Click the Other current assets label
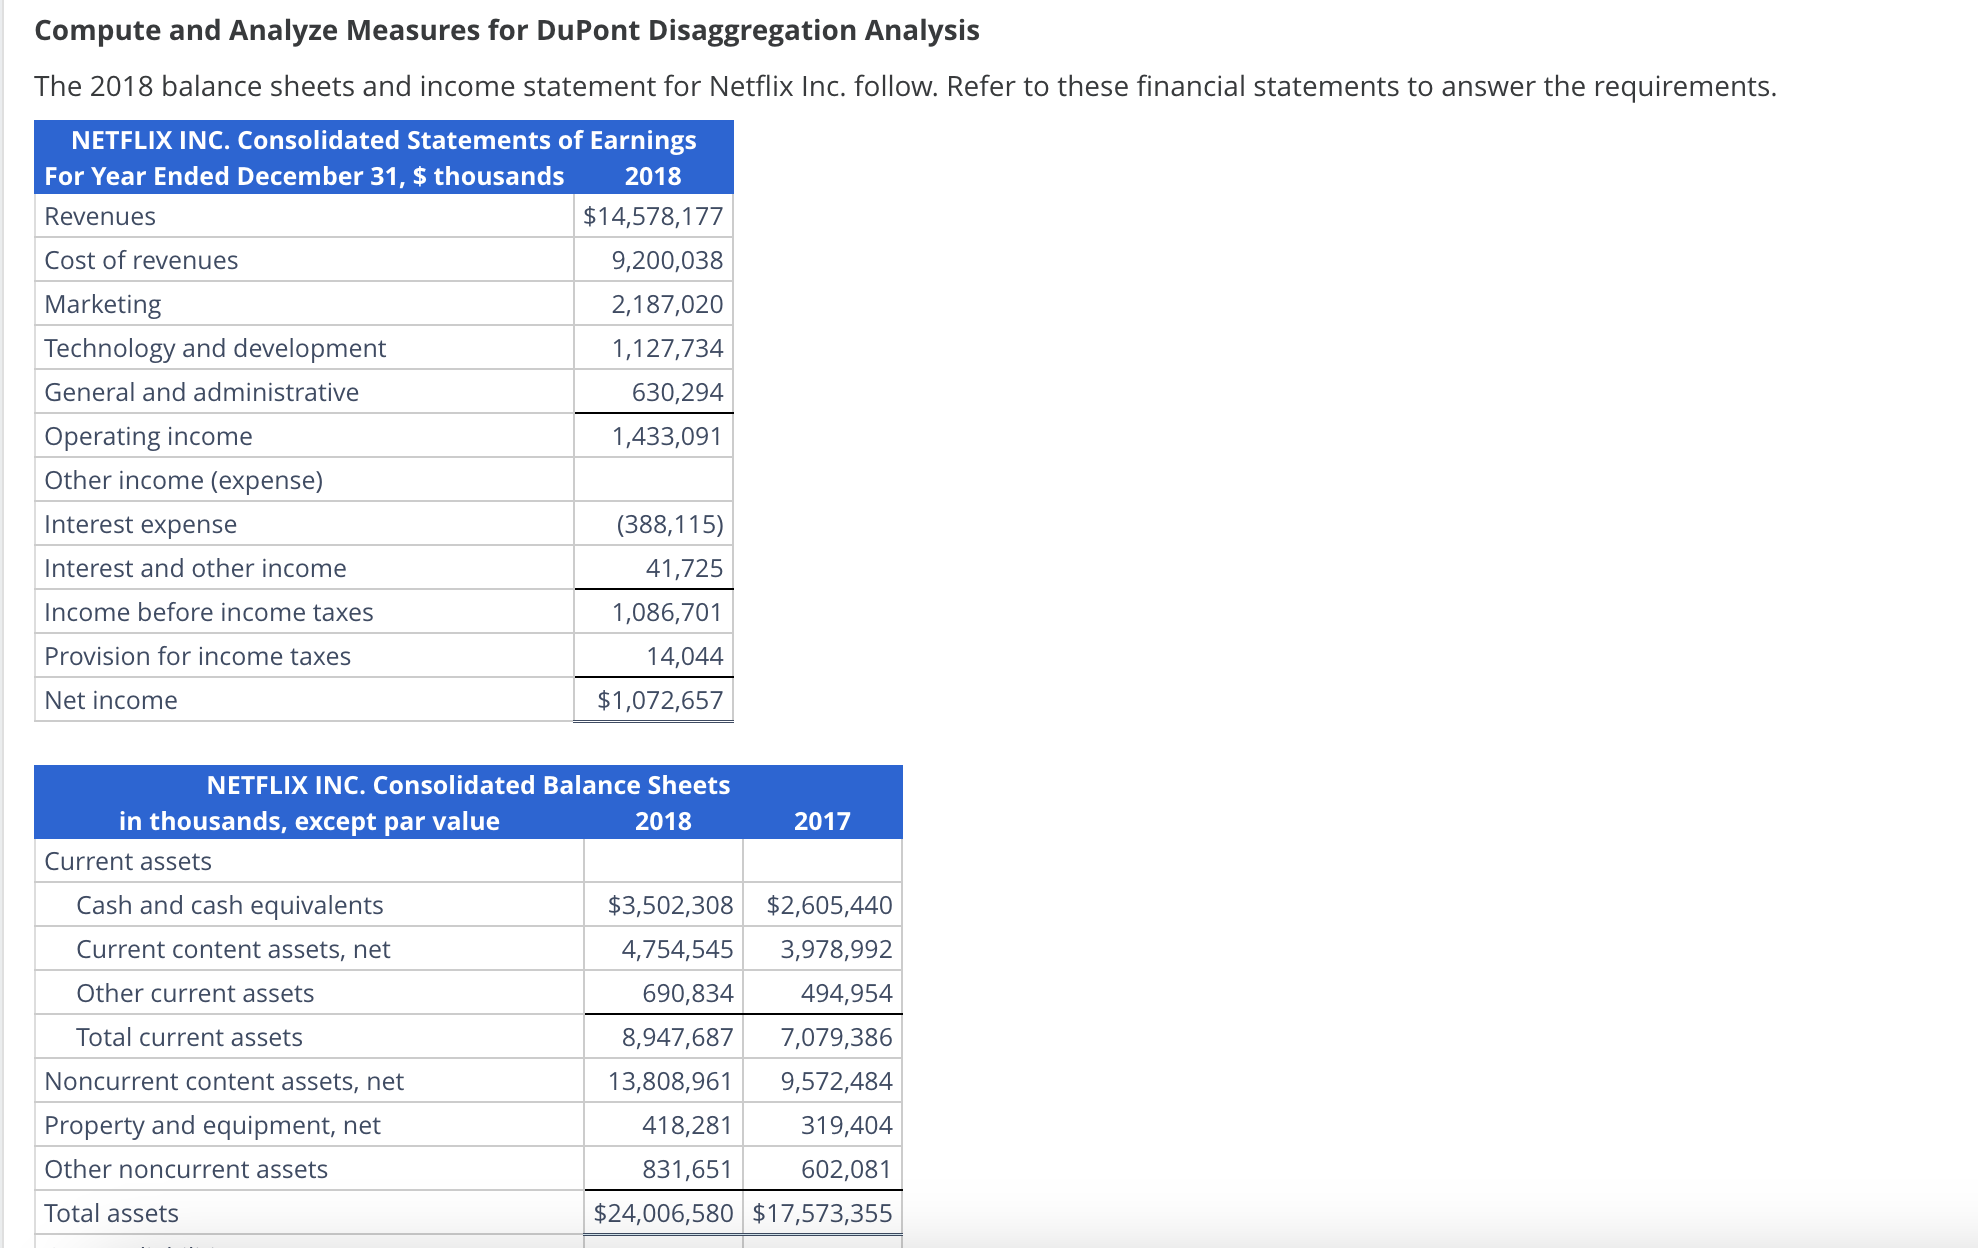The width and height of the screenshot is (1978, 1248). pyautogui.click(x=195, y=993)
